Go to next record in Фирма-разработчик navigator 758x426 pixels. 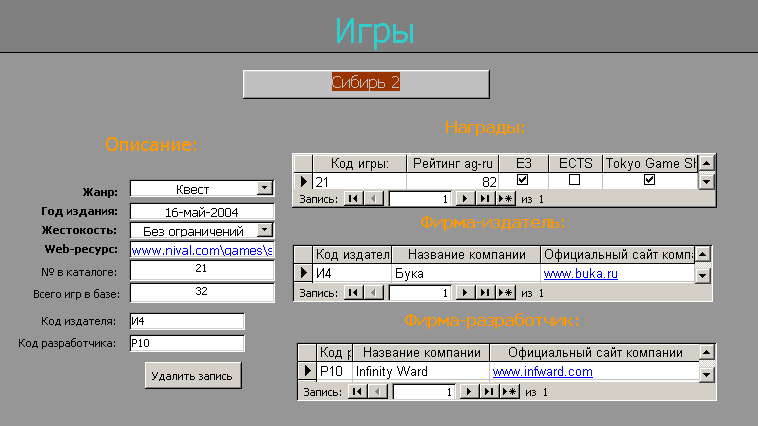click(469, 392)
